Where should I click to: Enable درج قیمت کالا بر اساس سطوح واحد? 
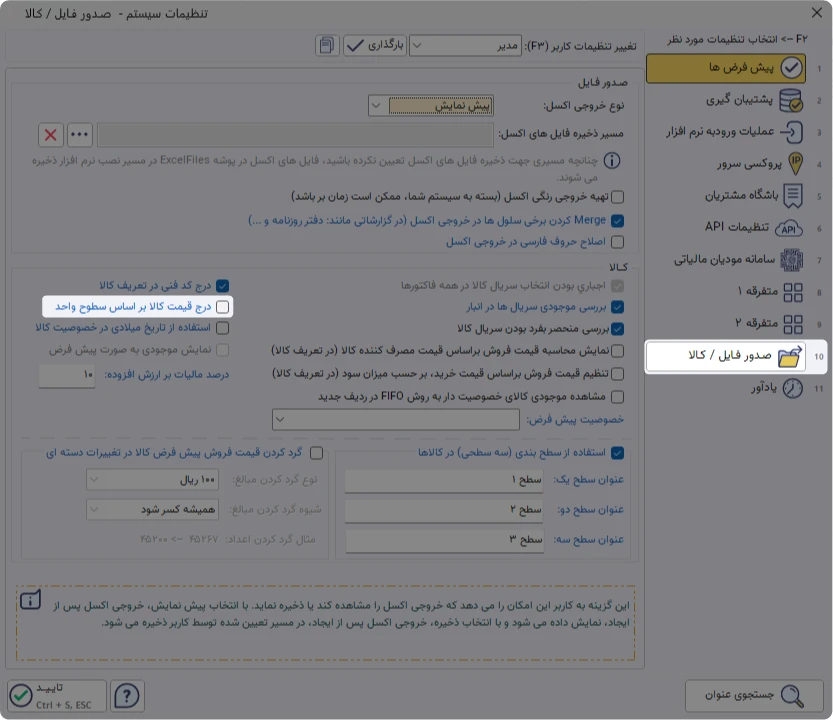[x=223, y=307]
